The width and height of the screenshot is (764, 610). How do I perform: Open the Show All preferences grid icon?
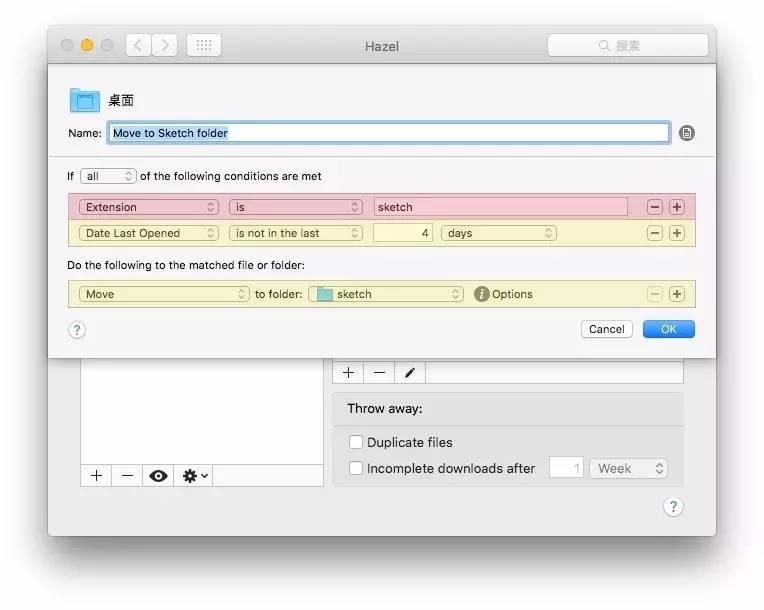pyautogui.click(x=204, y=45)
